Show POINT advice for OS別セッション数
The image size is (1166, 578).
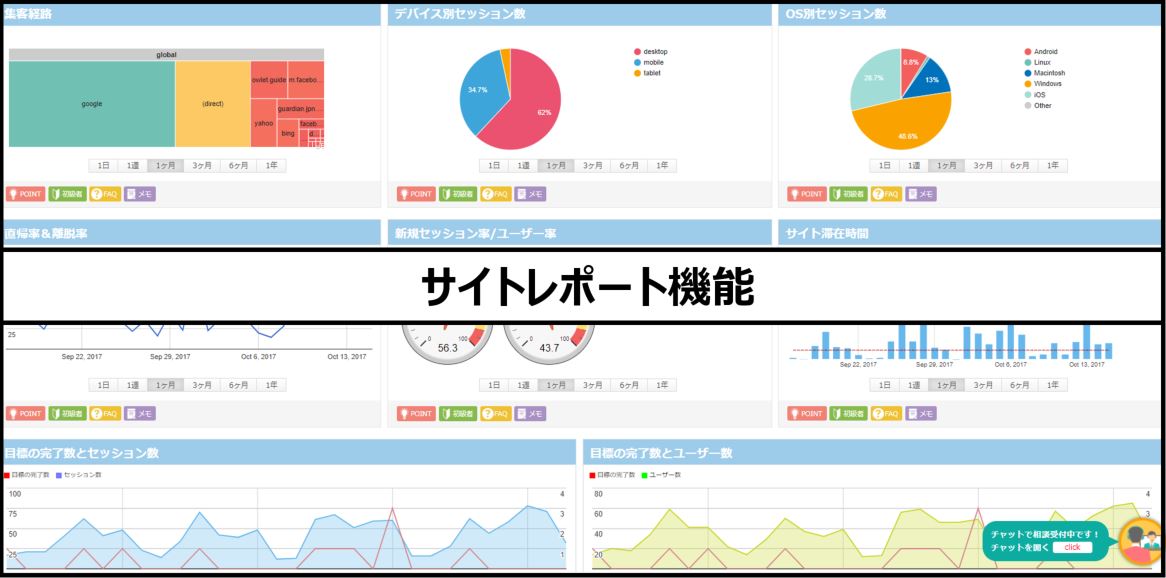coord(808,194)
